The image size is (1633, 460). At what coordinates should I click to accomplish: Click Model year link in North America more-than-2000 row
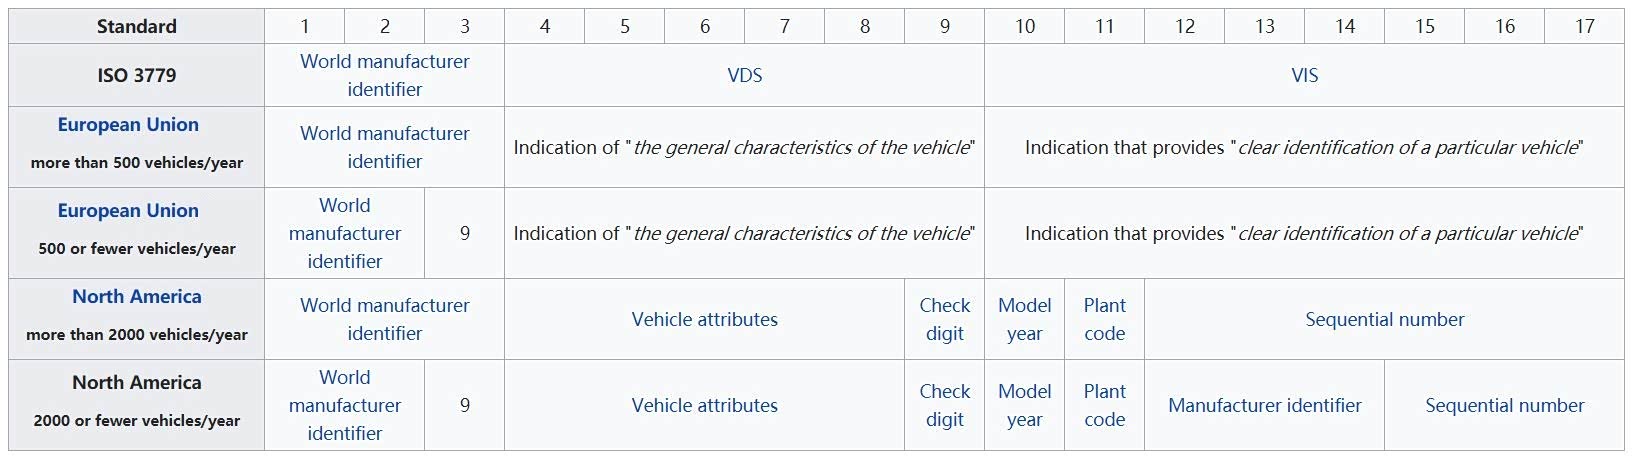click(1024, 319)
